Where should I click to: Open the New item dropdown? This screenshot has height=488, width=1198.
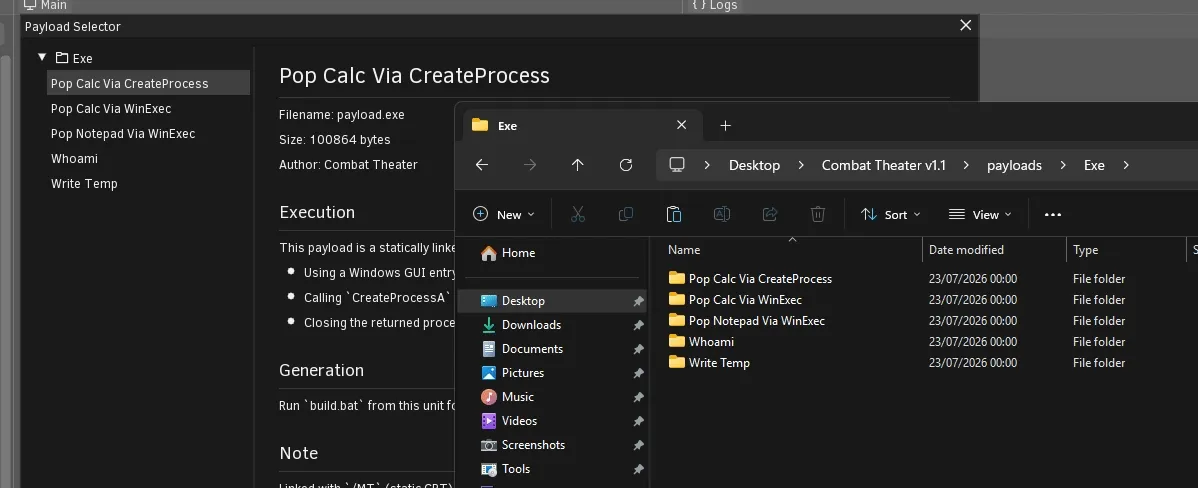[x=503, y=215]
